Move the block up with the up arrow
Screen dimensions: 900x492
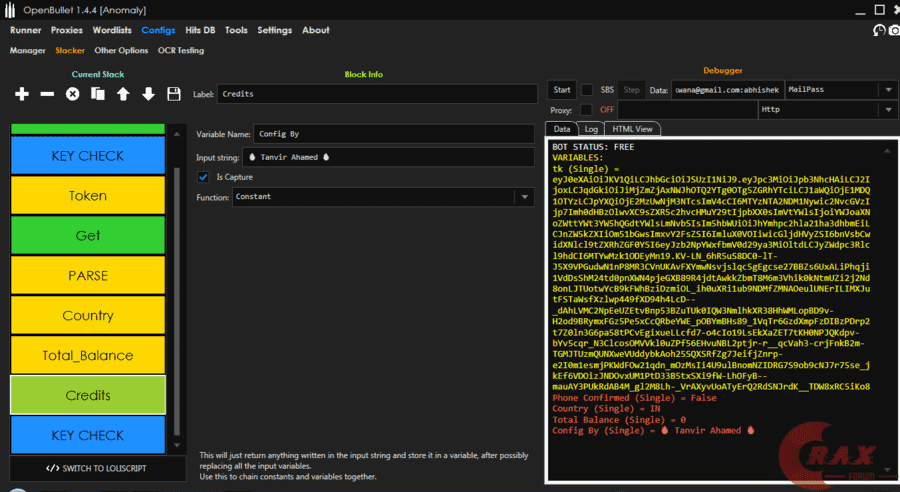pos(123,94)
